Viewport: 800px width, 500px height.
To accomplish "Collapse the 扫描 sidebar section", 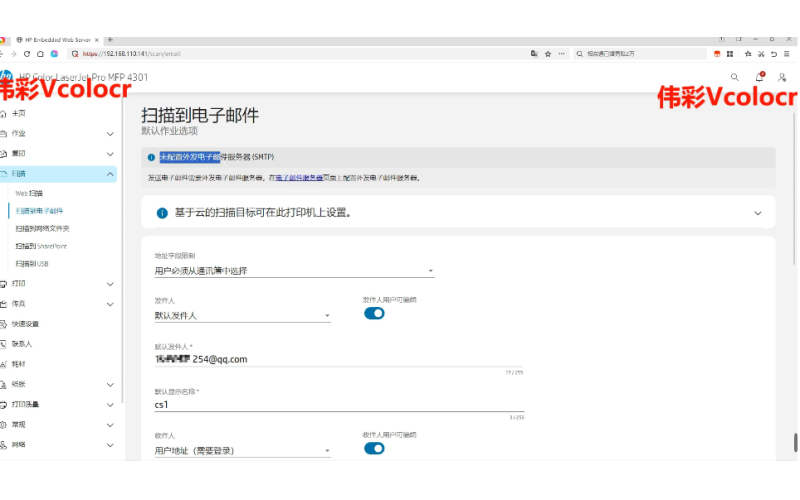I will 110,174.
